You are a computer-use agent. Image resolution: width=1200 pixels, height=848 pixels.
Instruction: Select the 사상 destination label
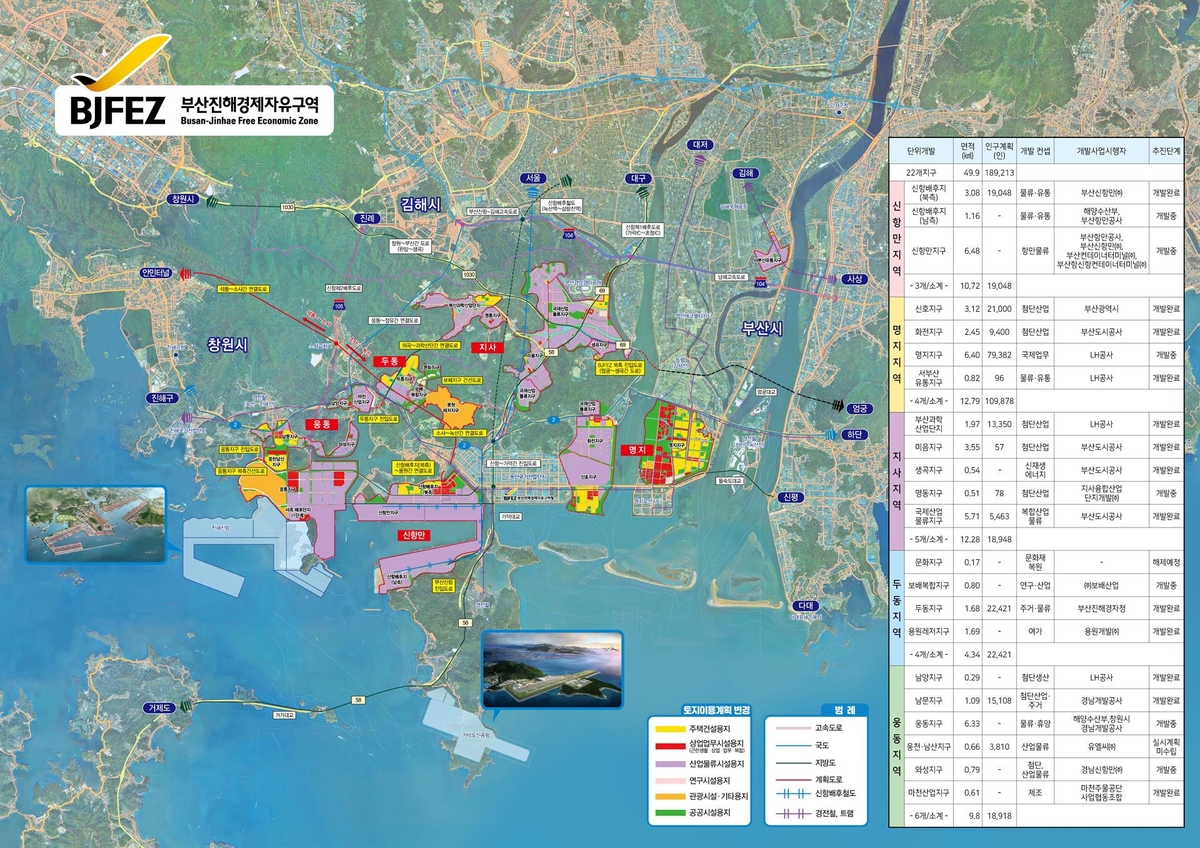(855, 279)
